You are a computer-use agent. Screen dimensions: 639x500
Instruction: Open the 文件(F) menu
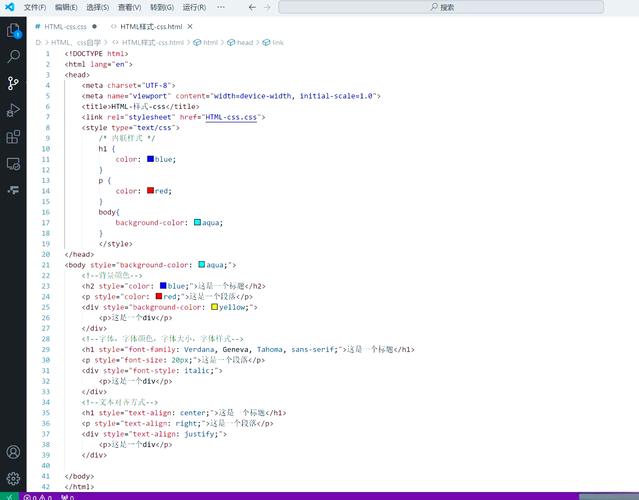pyautogui.click(x=35, y=7)
